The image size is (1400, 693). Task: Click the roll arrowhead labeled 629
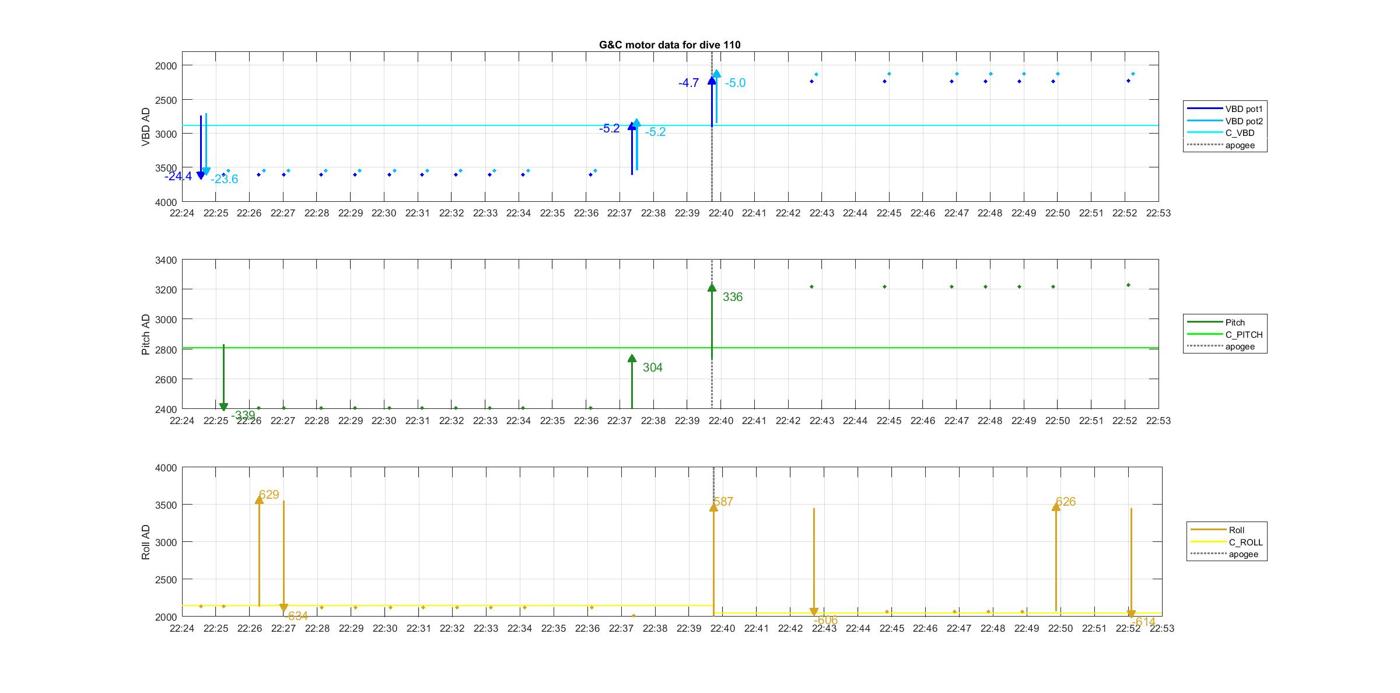click(259, 499)
